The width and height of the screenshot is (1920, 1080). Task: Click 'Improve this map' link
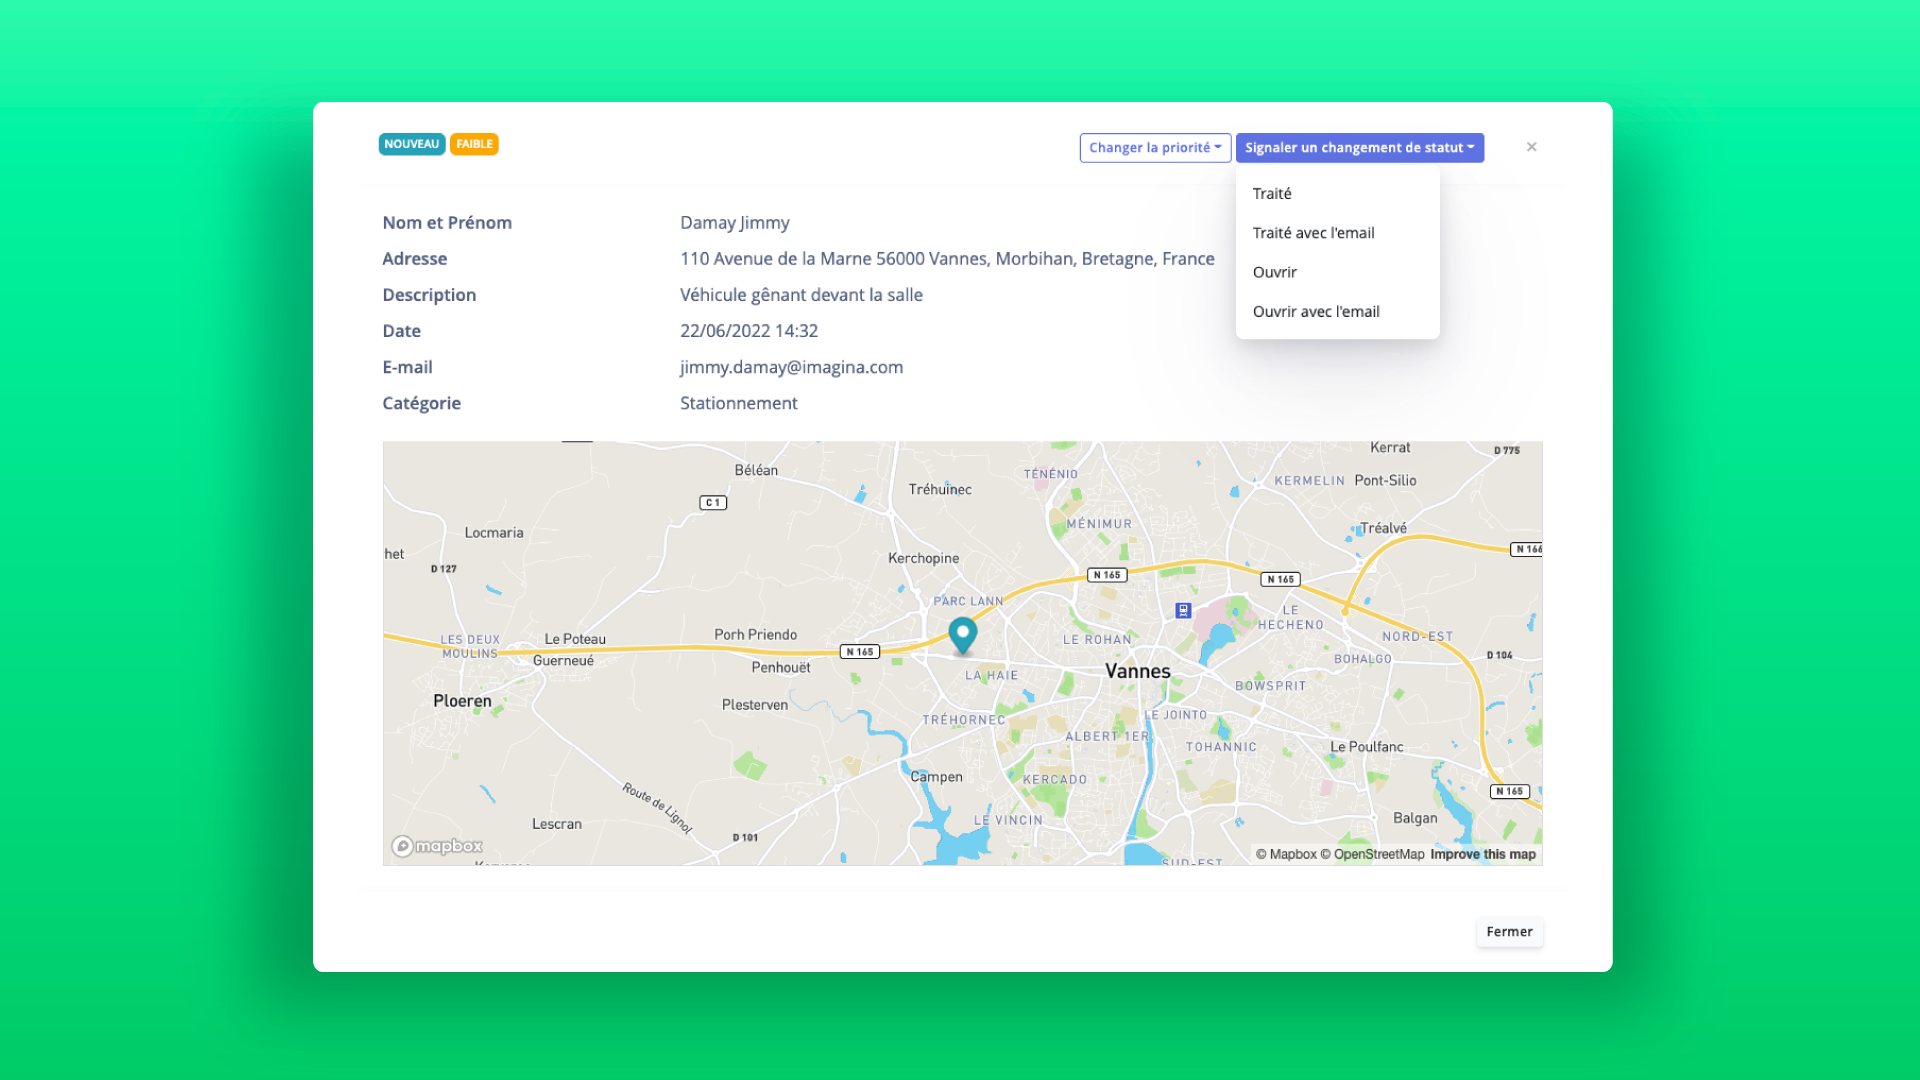pos(1482,855)
